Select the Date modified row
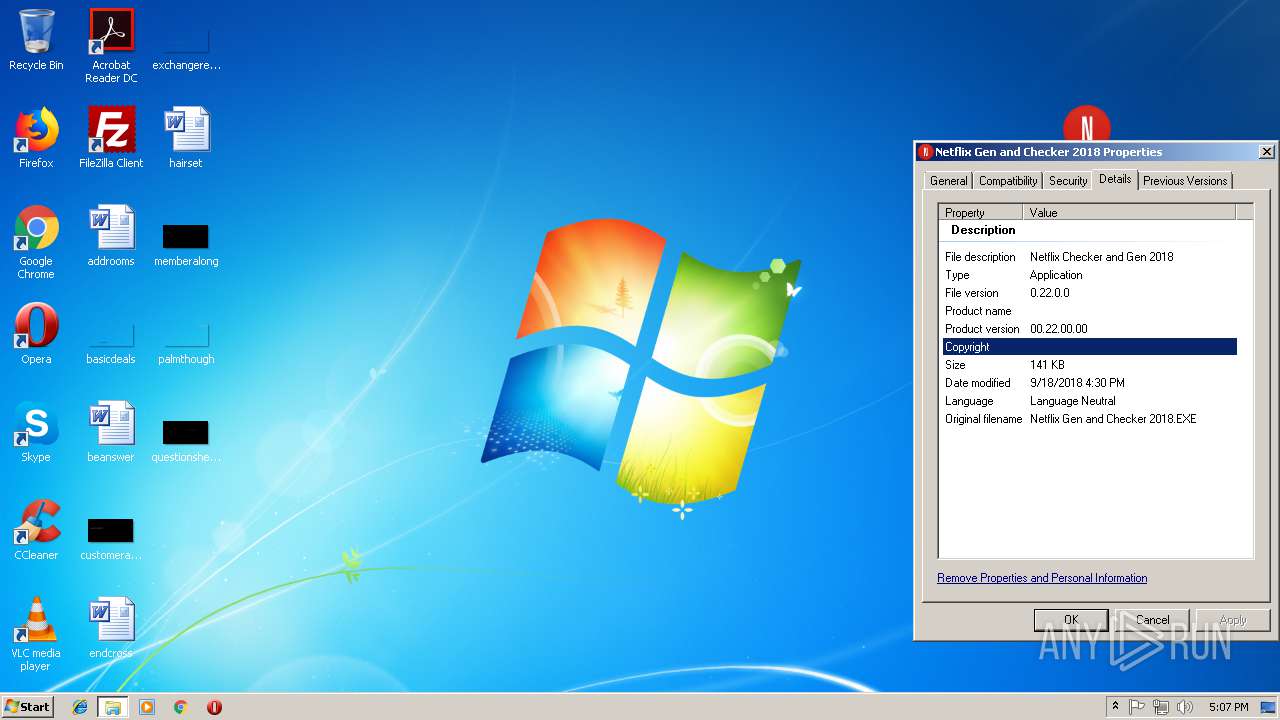1280x720 pixels. tap(1090, 383)
